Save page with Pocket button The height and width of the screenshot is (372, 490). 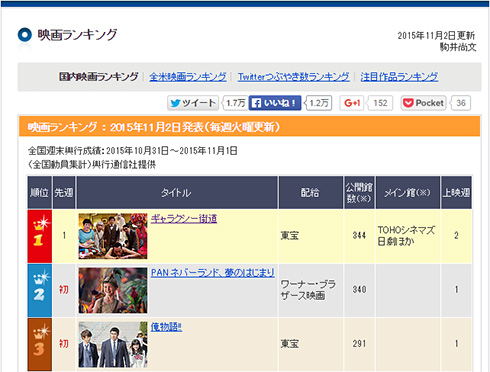tap(424, 103)
